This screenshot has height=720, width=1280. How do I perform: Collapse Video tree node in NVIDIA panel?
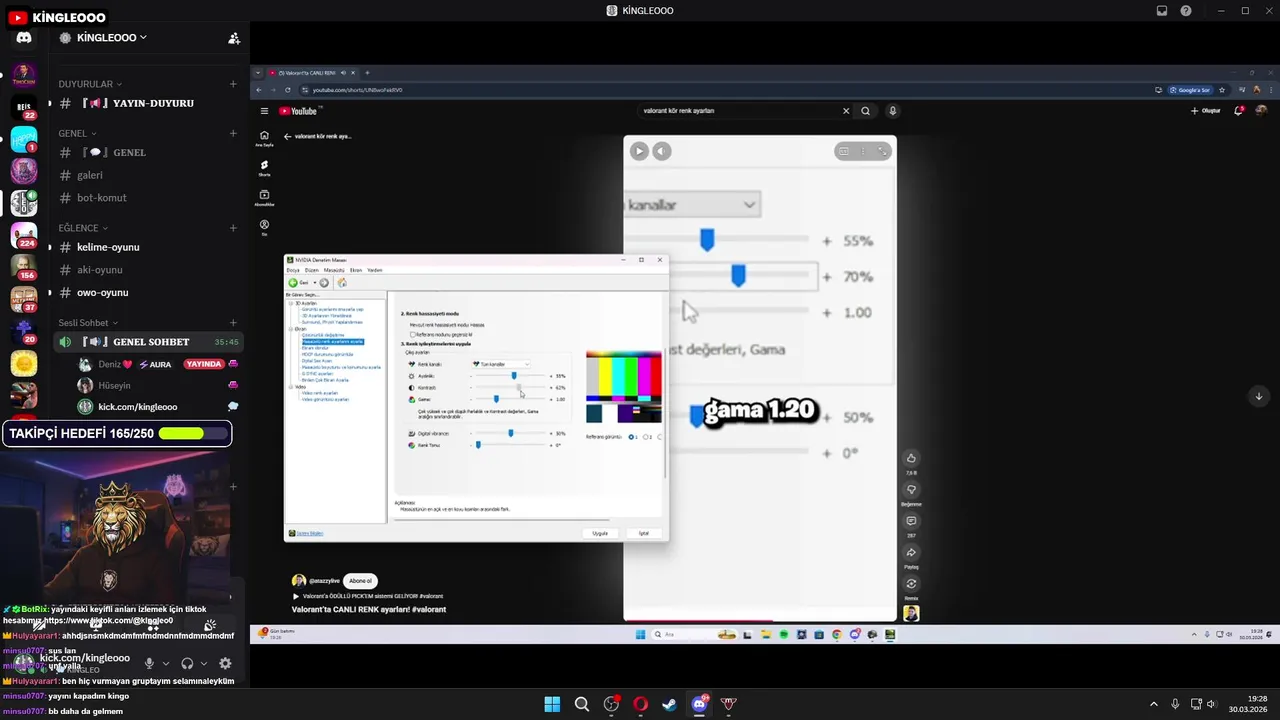pos(292,386)
